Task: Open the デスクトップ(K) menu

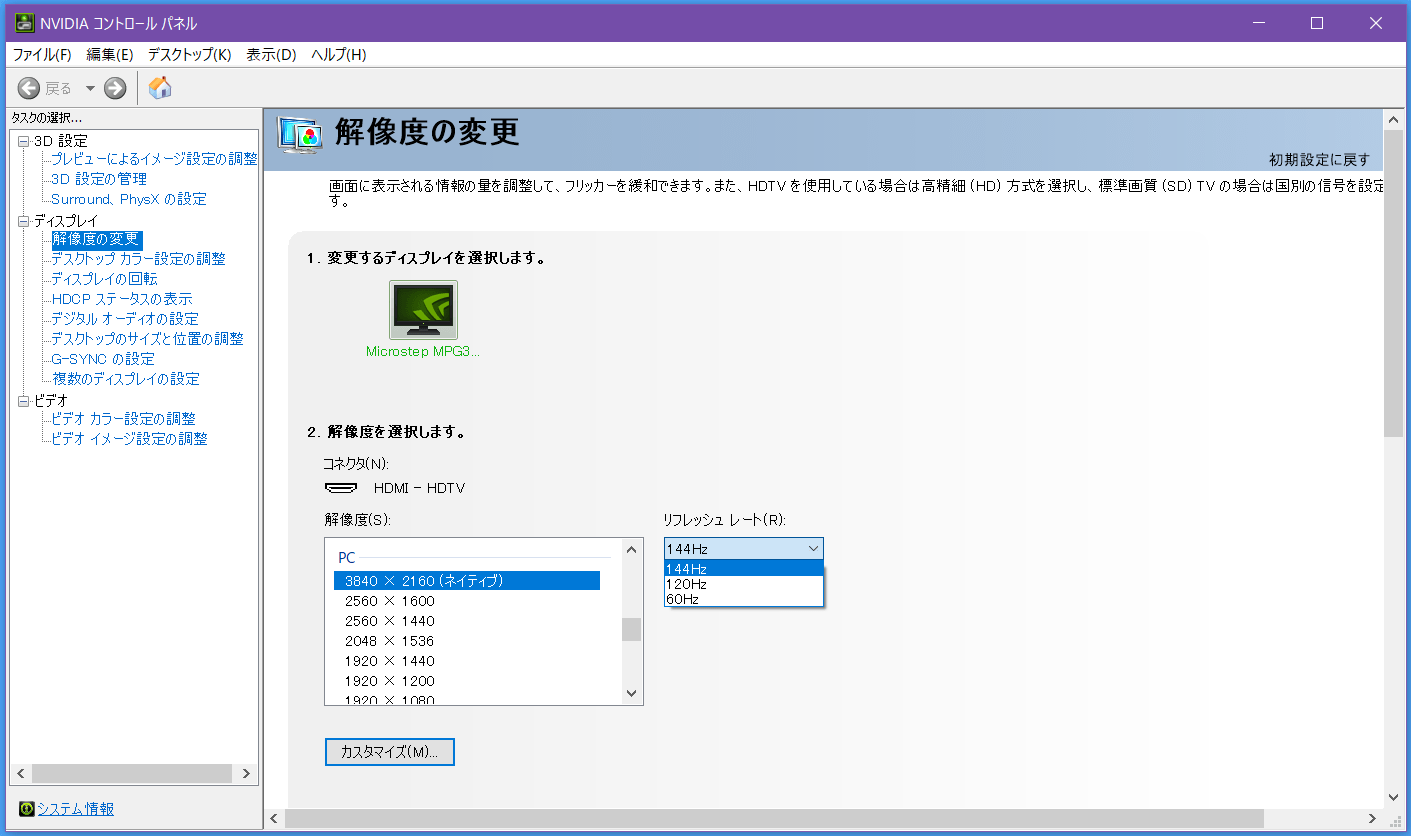Action: pyautogui.click(x=189, y=54)
